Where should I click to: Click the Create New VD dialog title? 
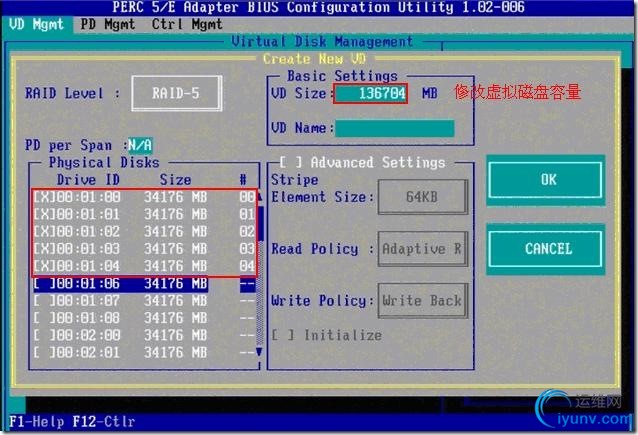pyautogui.click(x=315, y=59)
